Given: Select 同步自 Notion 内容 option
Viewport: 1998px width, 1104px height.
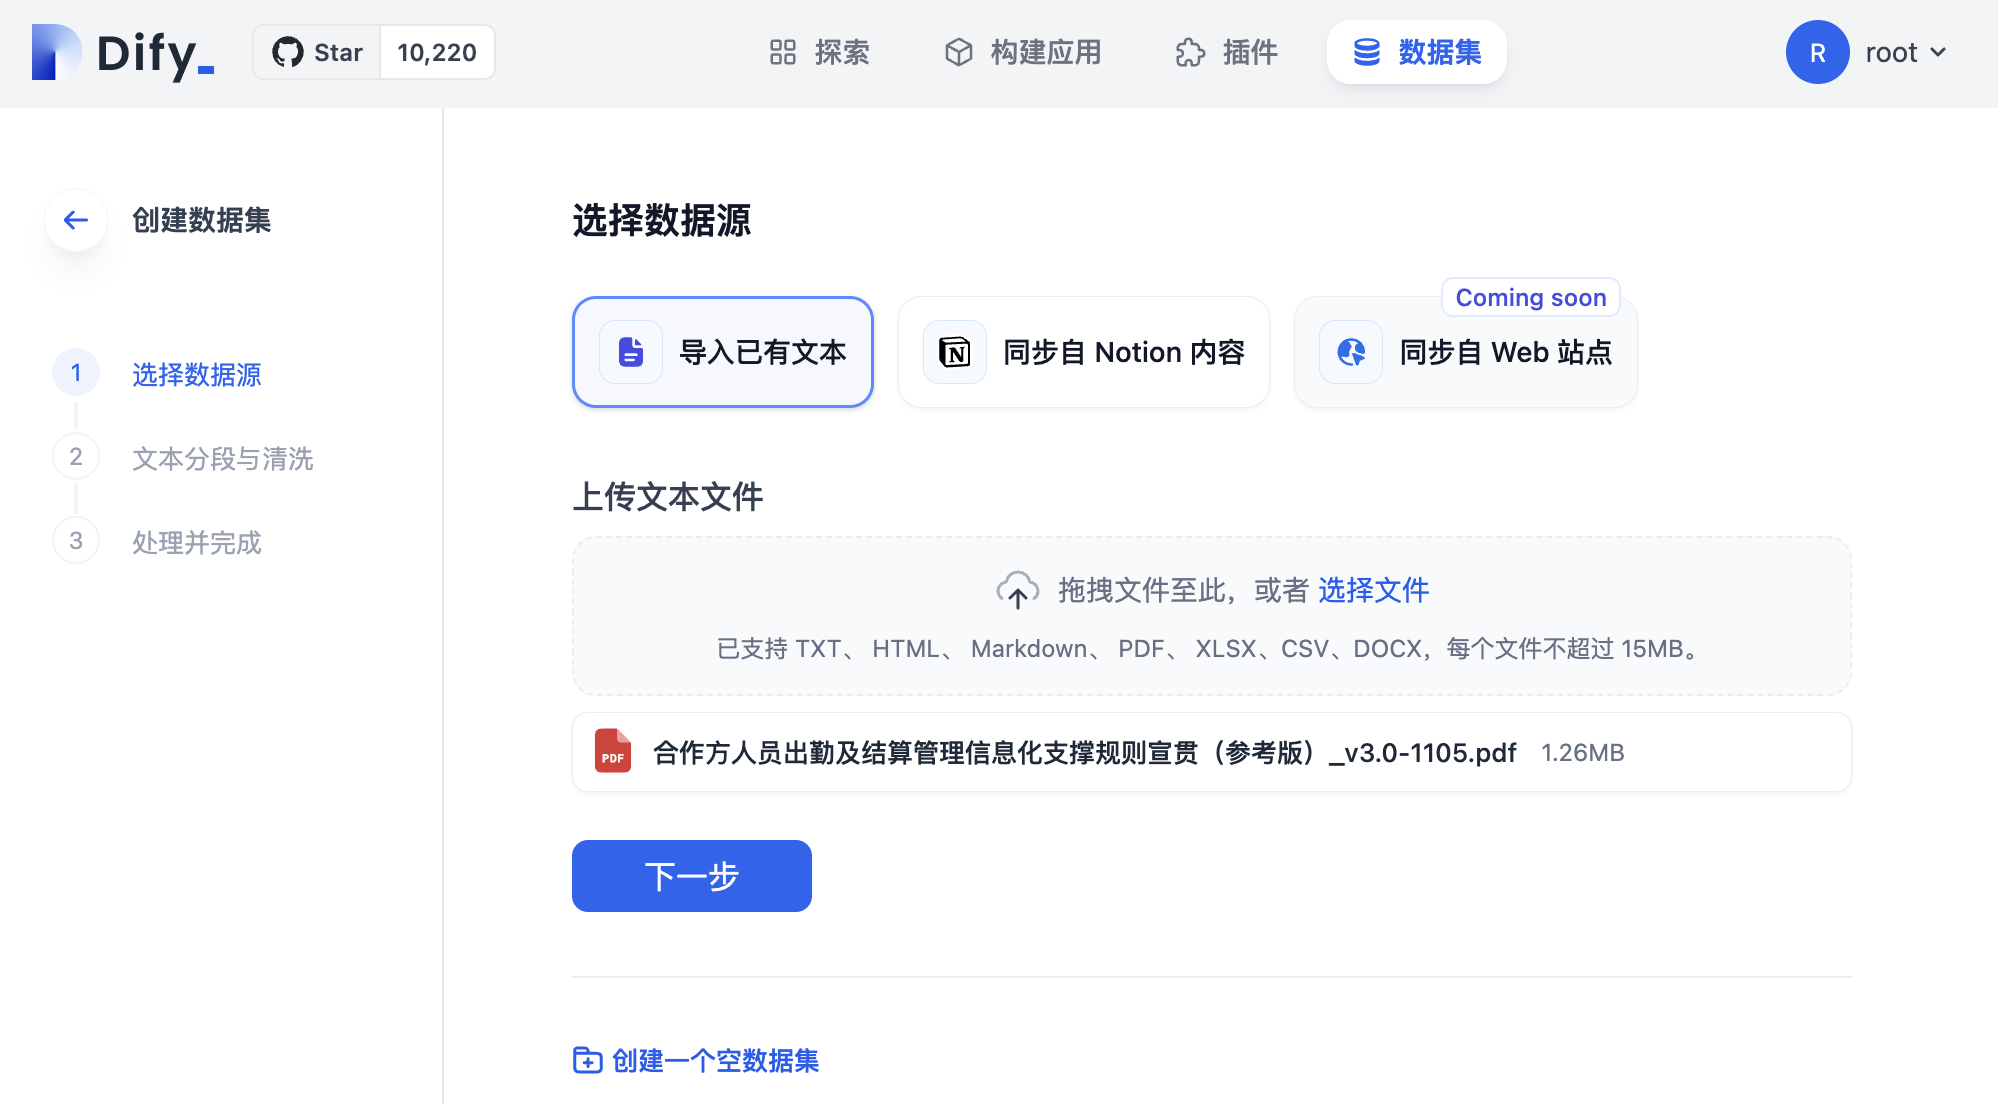Looking at the screenshot, I should pos(1083,352).
